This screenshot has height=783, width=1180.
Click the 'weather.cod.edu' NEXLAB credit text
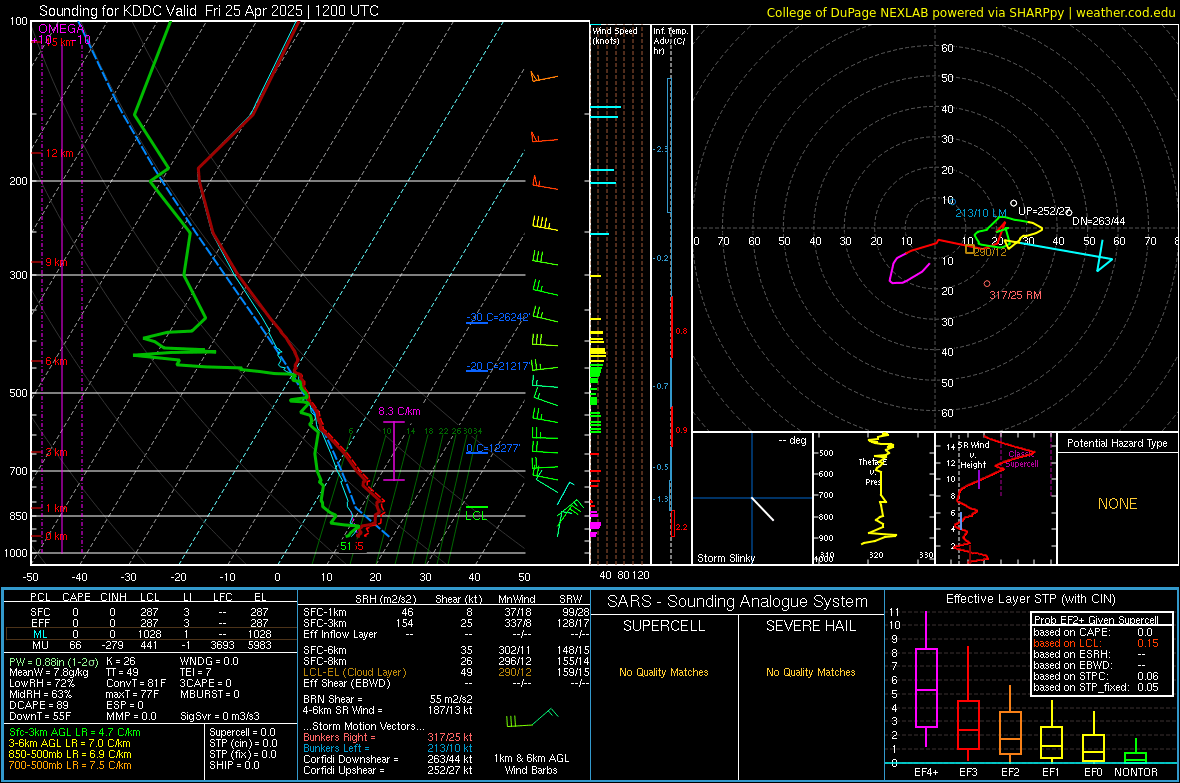(x=1125, y=12)
